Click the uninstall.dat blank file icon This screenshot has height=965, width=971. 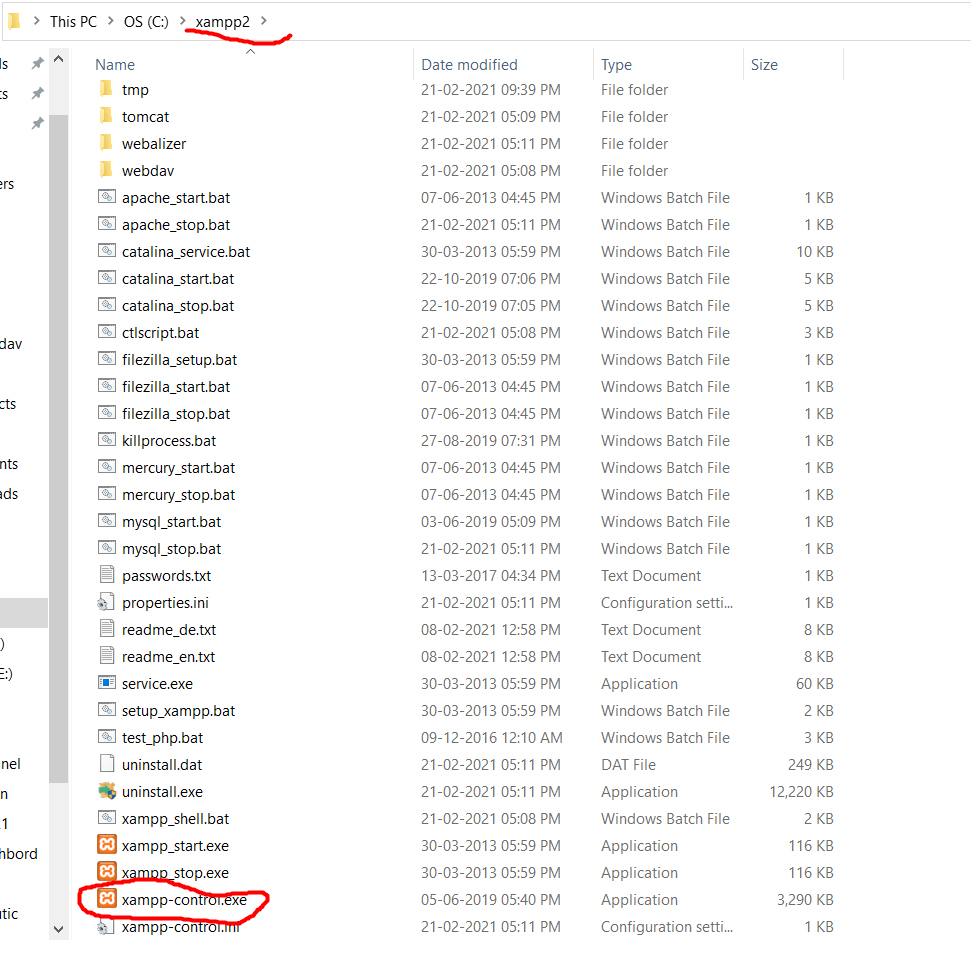click(107, 764)
